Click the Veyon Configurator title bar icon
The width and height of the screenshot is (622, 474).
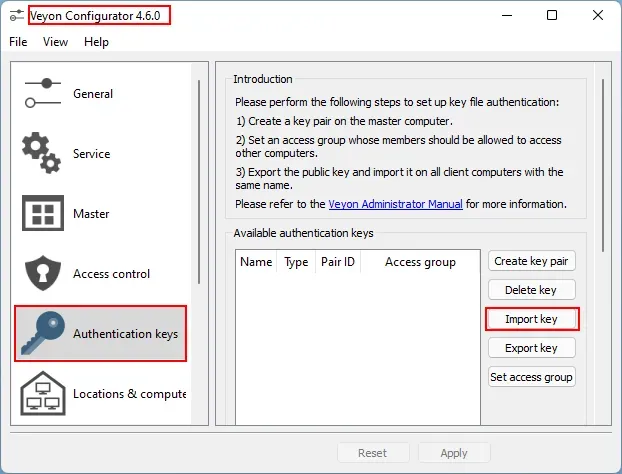click(x=18, y=15)
